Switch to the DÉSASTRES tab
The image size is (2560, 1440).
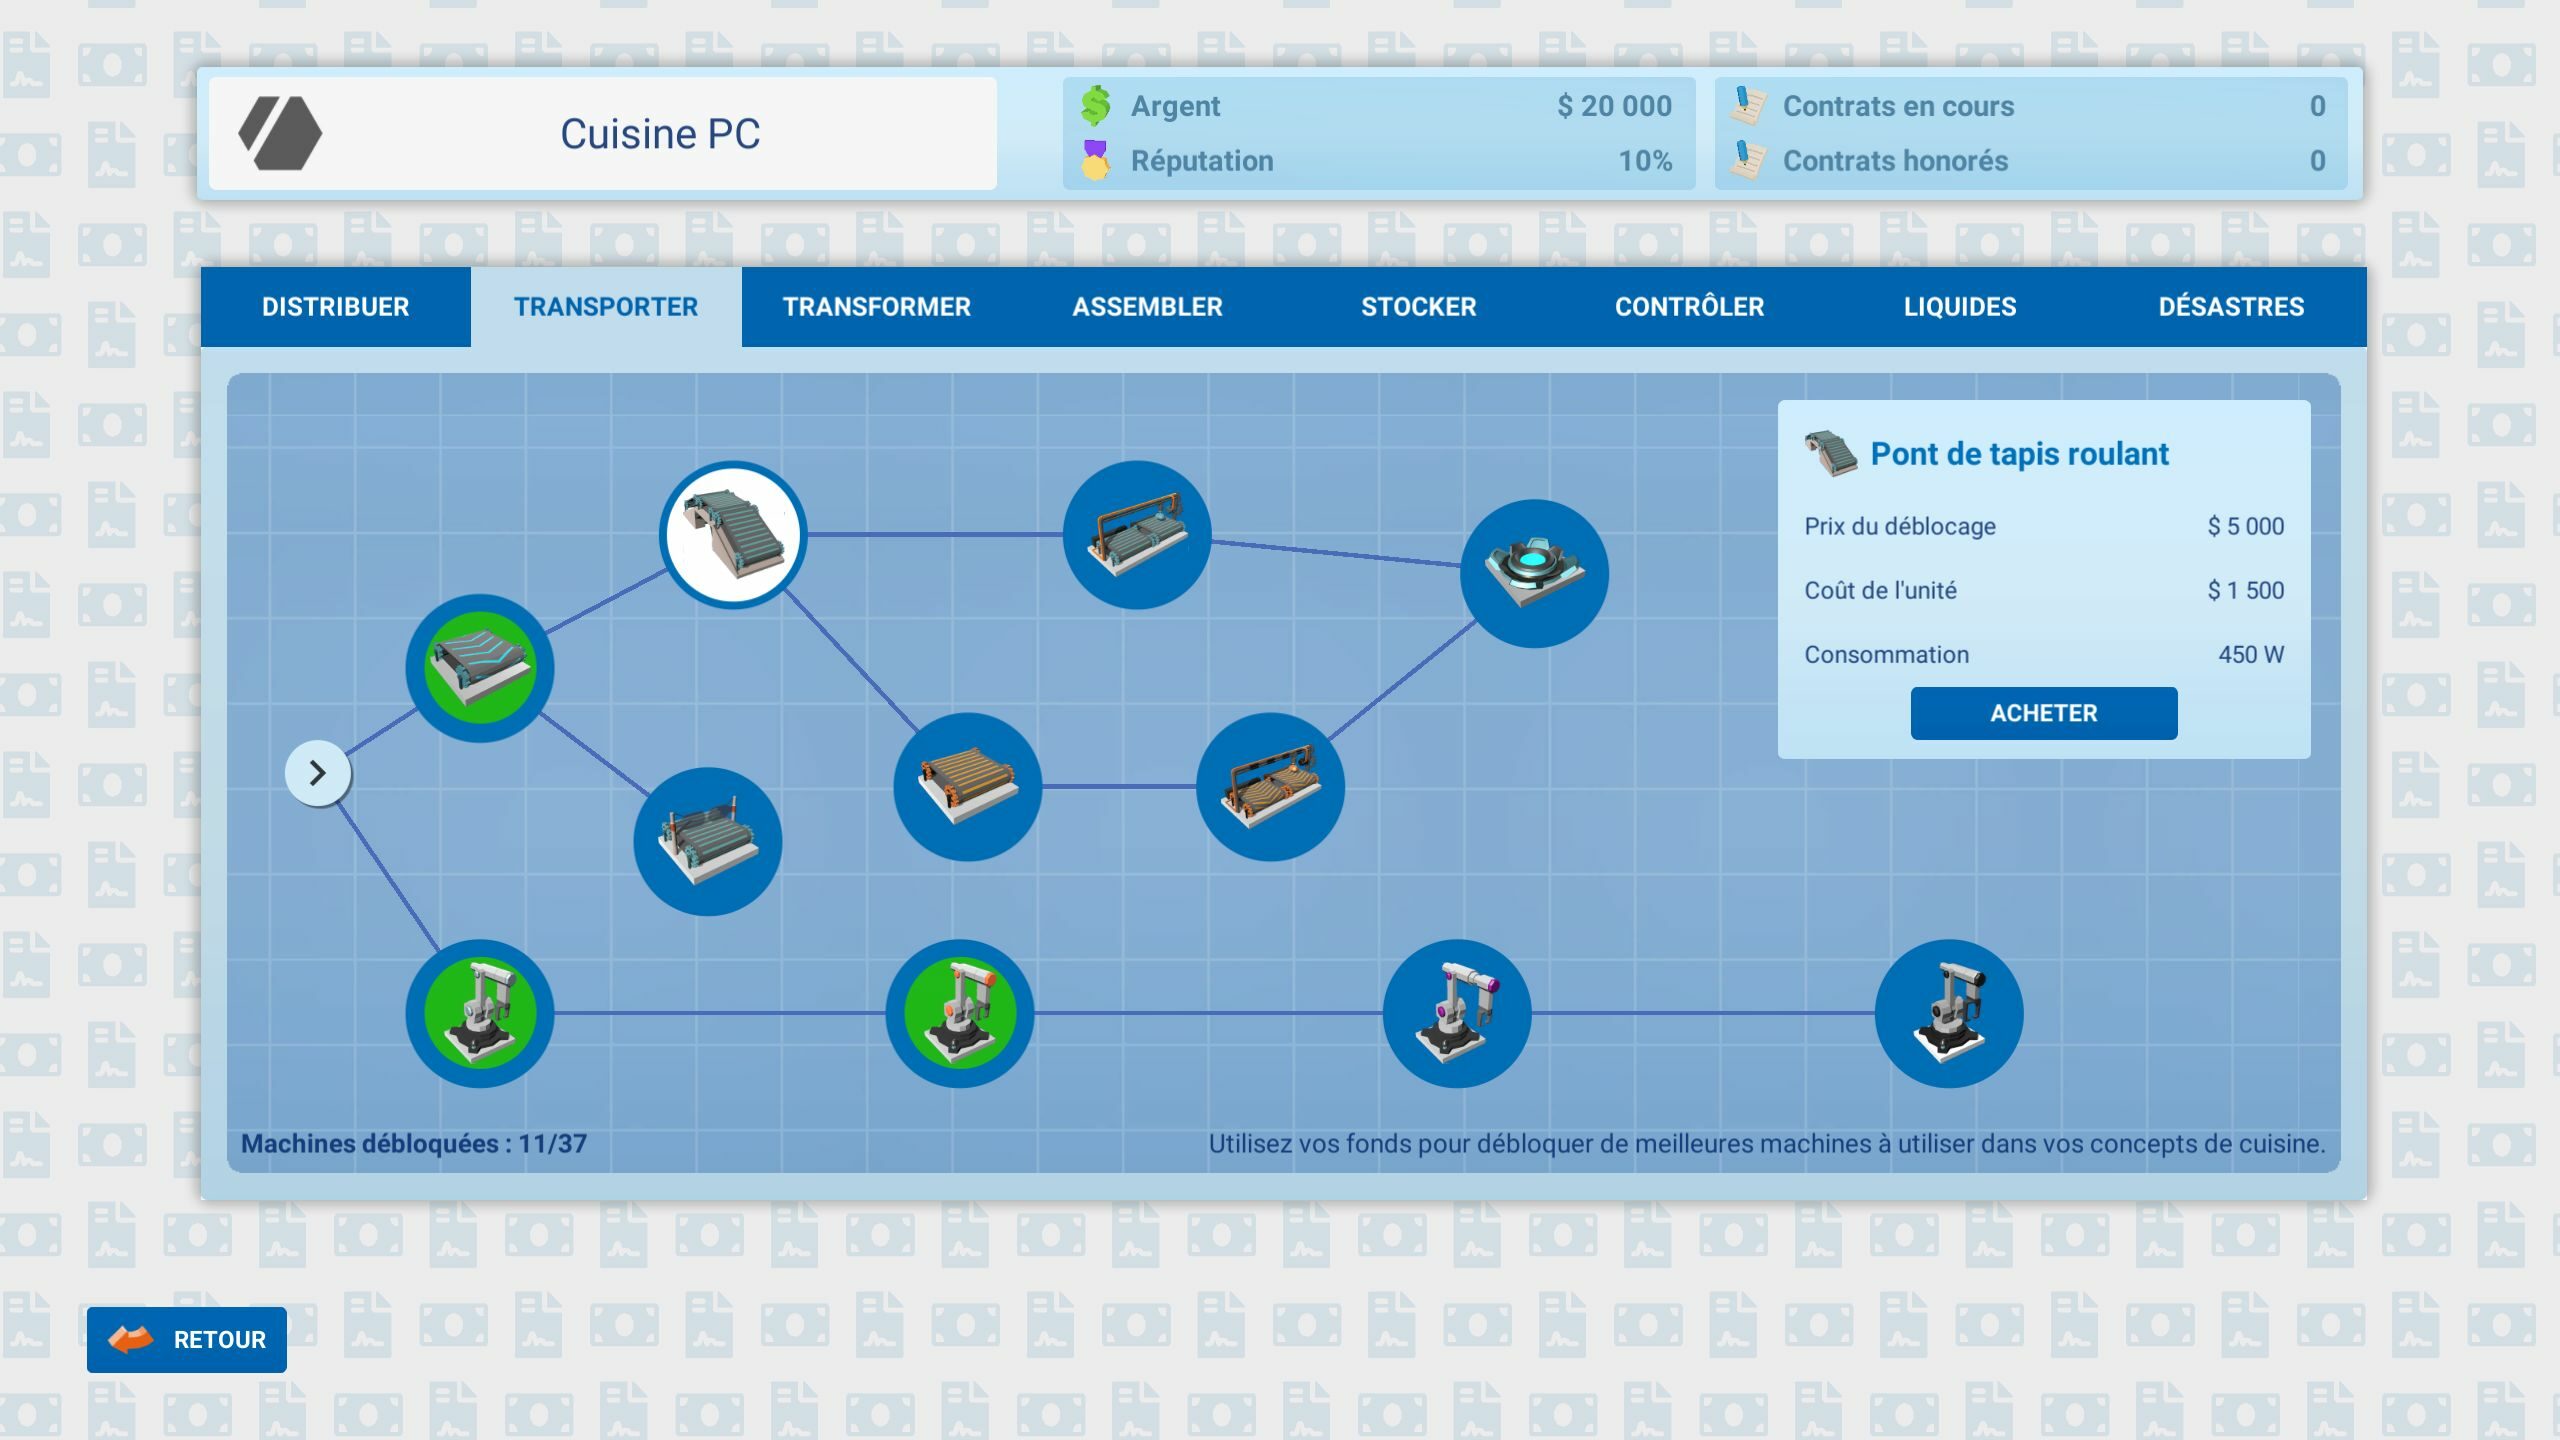2231,307
